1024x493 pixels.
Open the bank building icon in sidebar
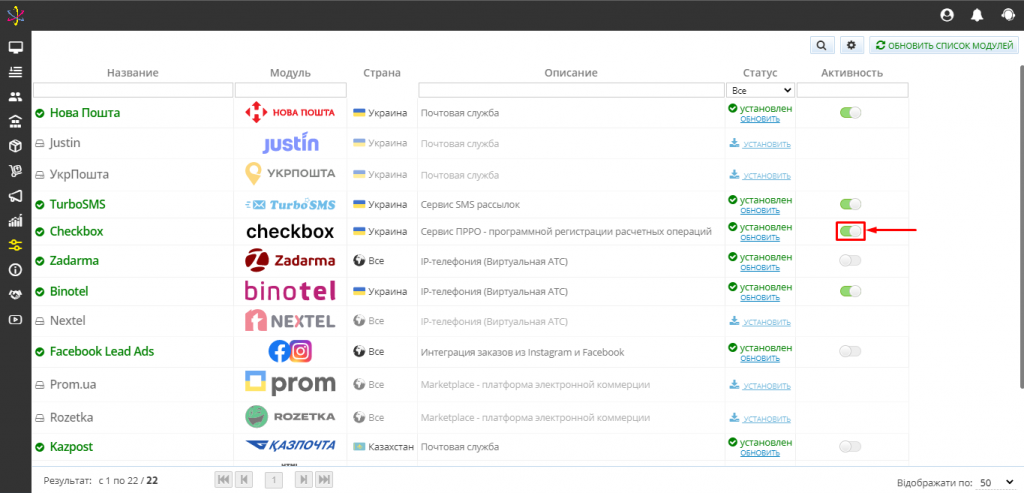click(15, 121)
